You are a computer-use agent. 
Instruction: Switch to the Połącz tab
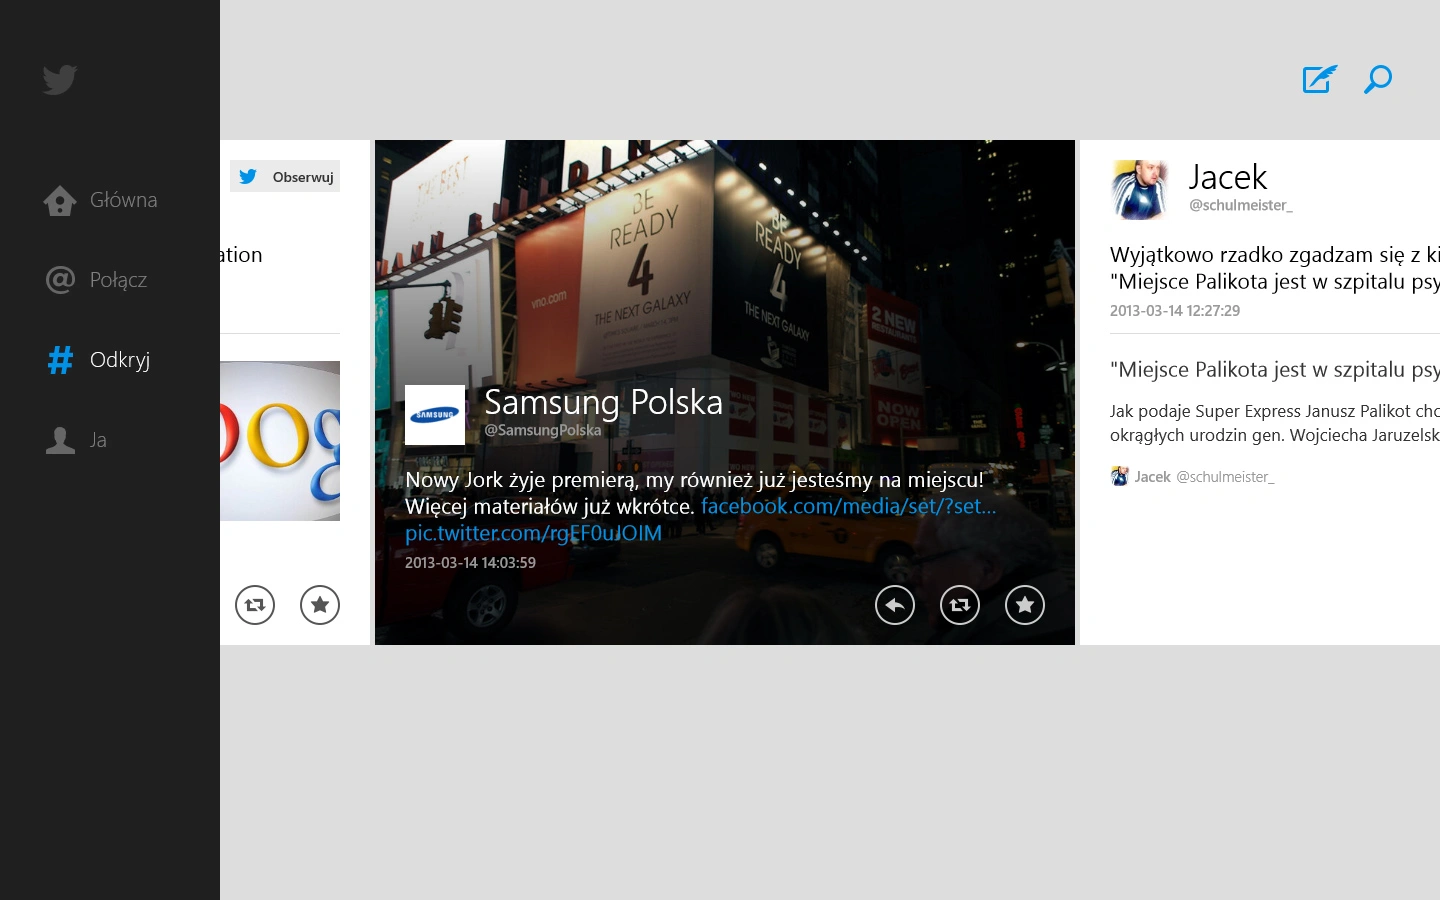pyautogui.click(x=118, y=280)
